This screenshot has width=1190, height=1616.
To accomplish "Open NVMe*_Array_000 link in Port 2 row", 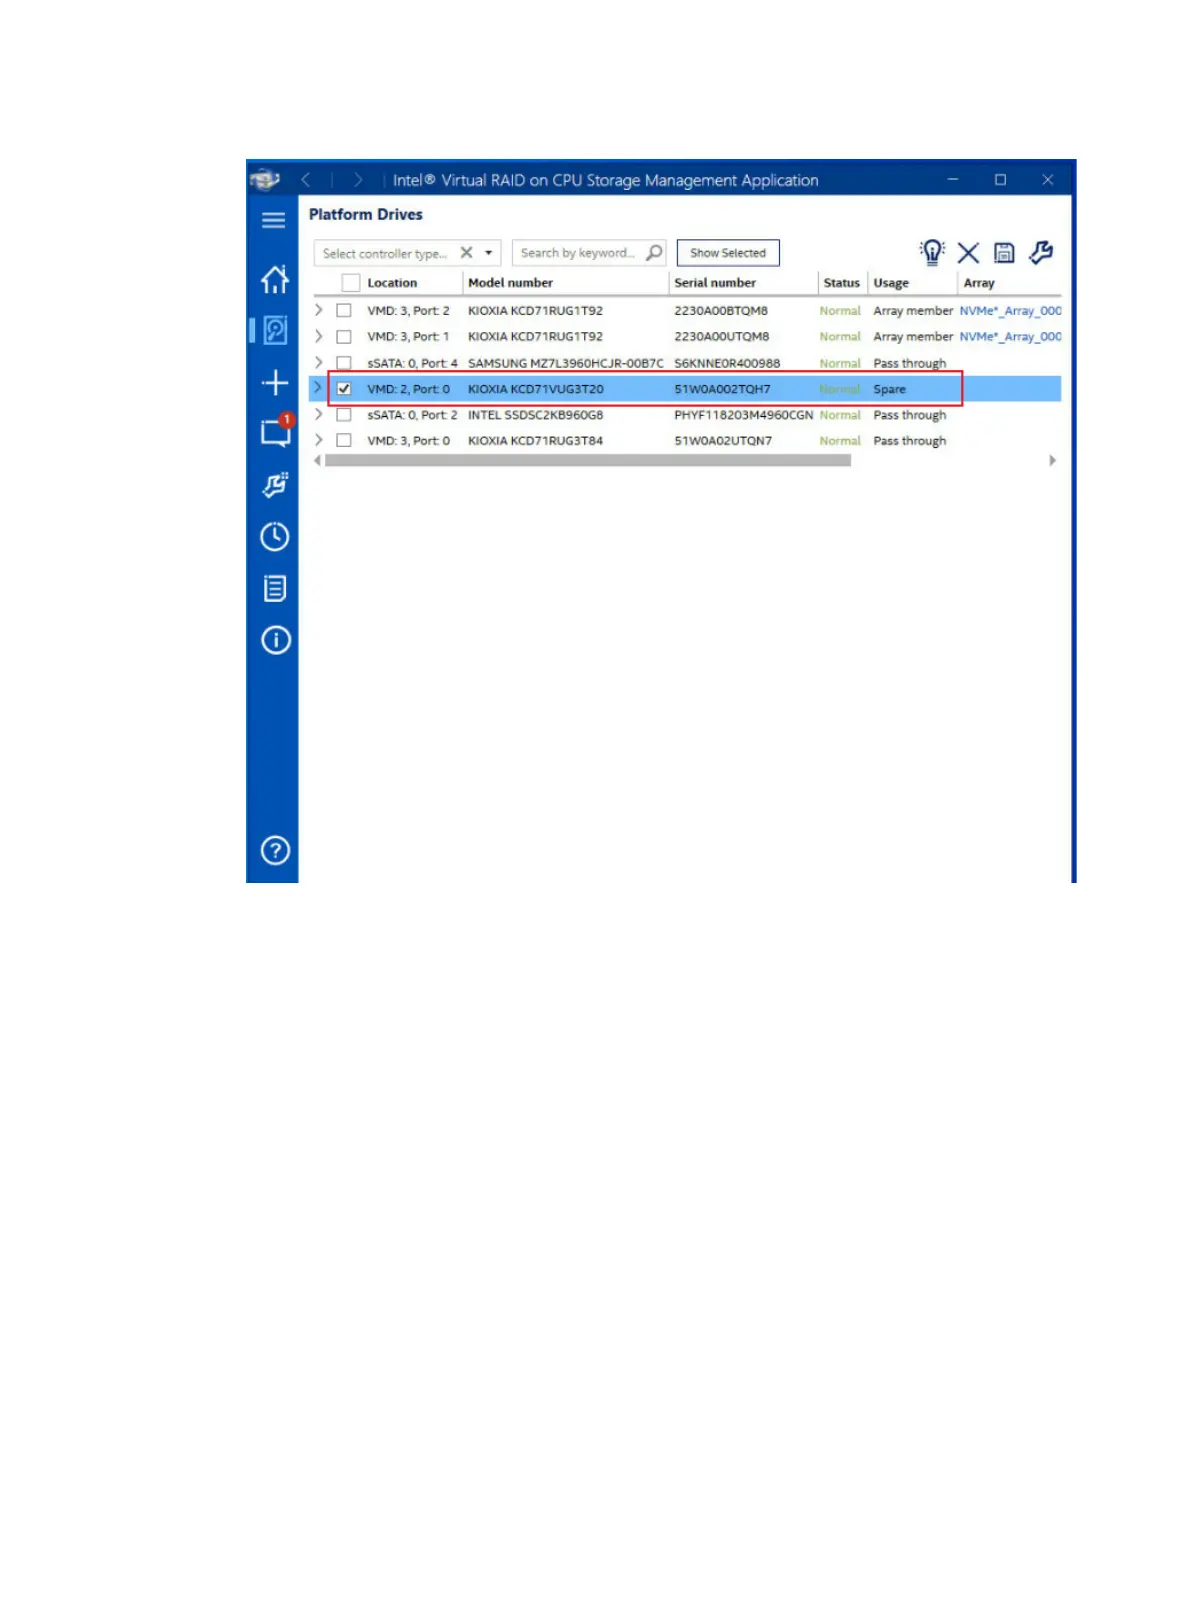I will [1010, 311].
